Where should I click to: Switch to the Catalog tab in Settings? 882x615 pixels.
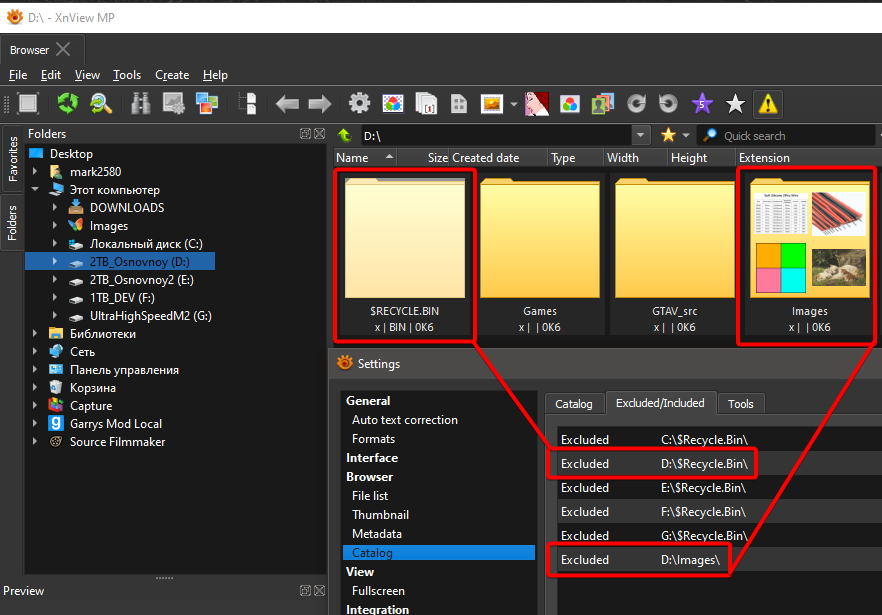click(x=574, y=403)
